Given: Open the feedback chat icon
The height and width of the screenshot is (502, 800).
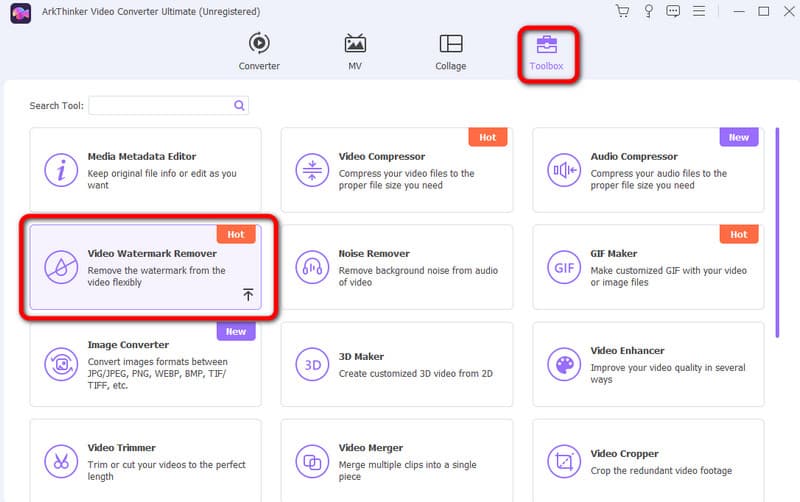Looking at the screenshot, I should point(673,11).
